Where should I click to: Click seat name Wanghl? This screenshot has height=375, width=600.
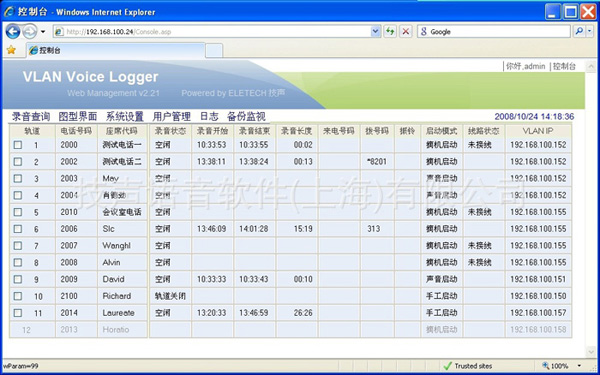(x=116, y=245)
